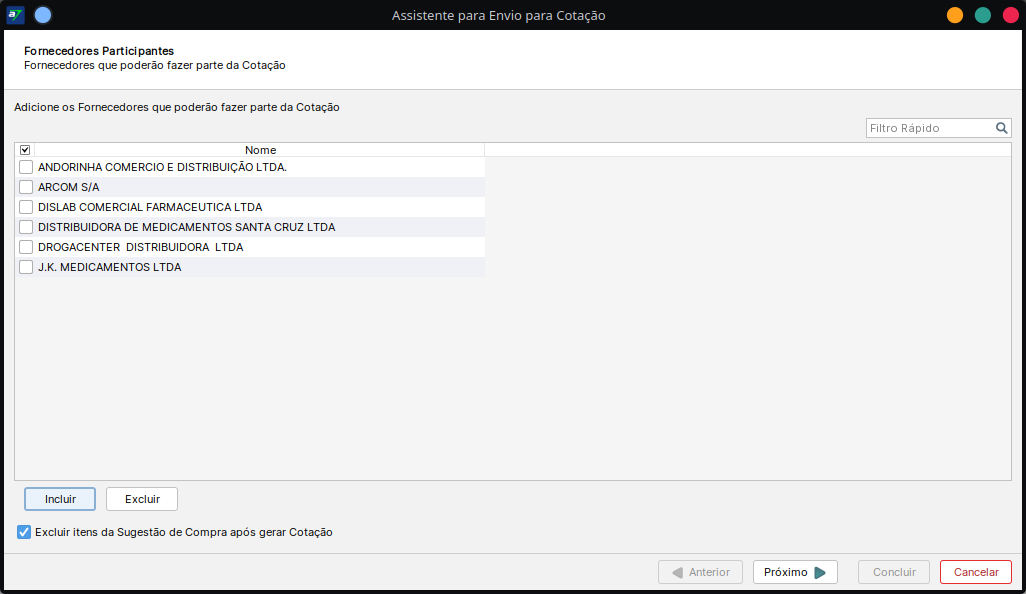Click the green maximize window circle

[x=983, y=15]
